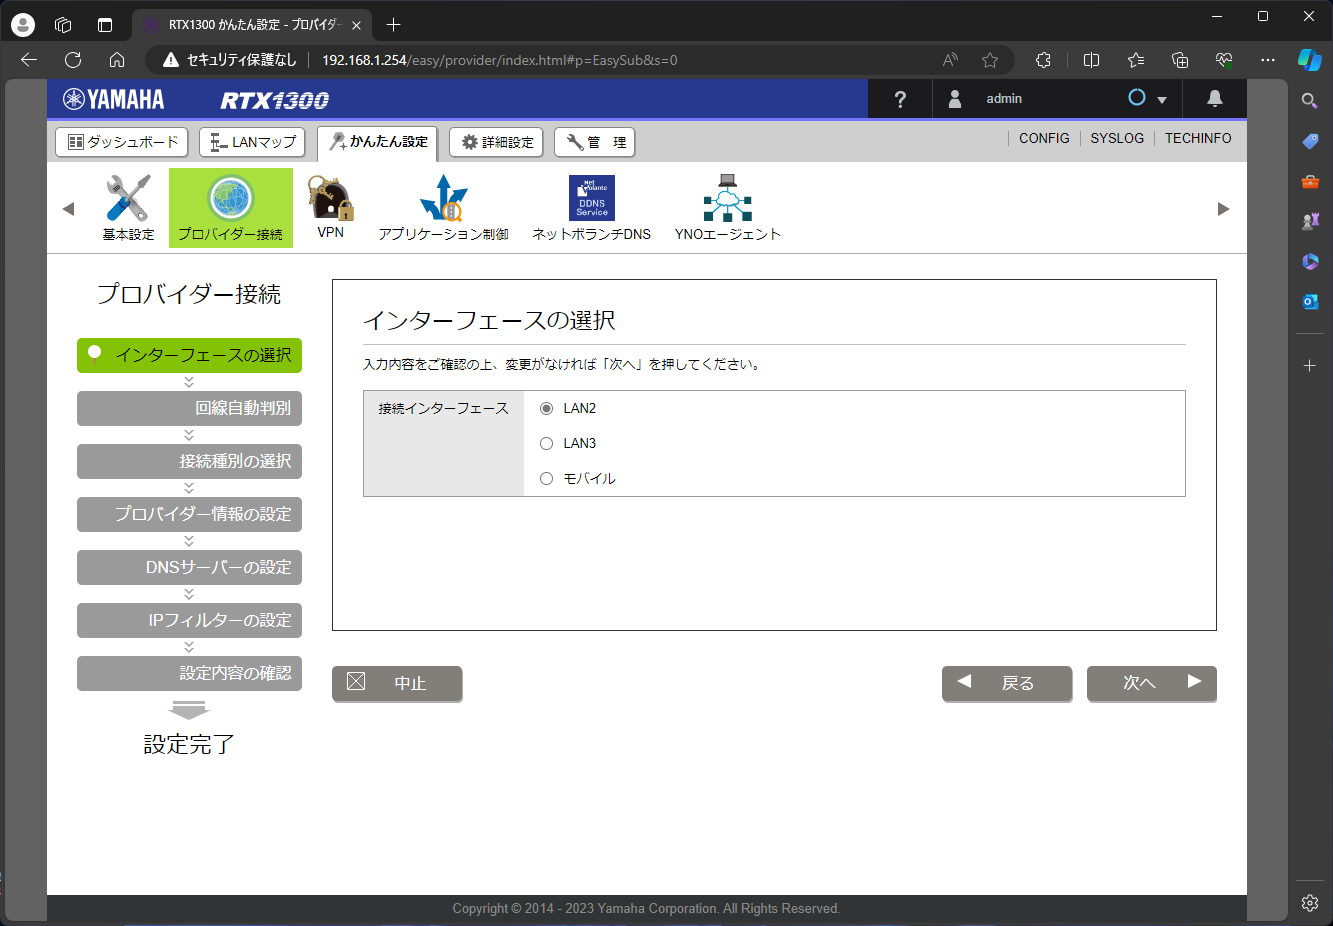Click the 戻る back button
The height and width of the screenshot is (926, 1333).
[x=1007, y=683]
